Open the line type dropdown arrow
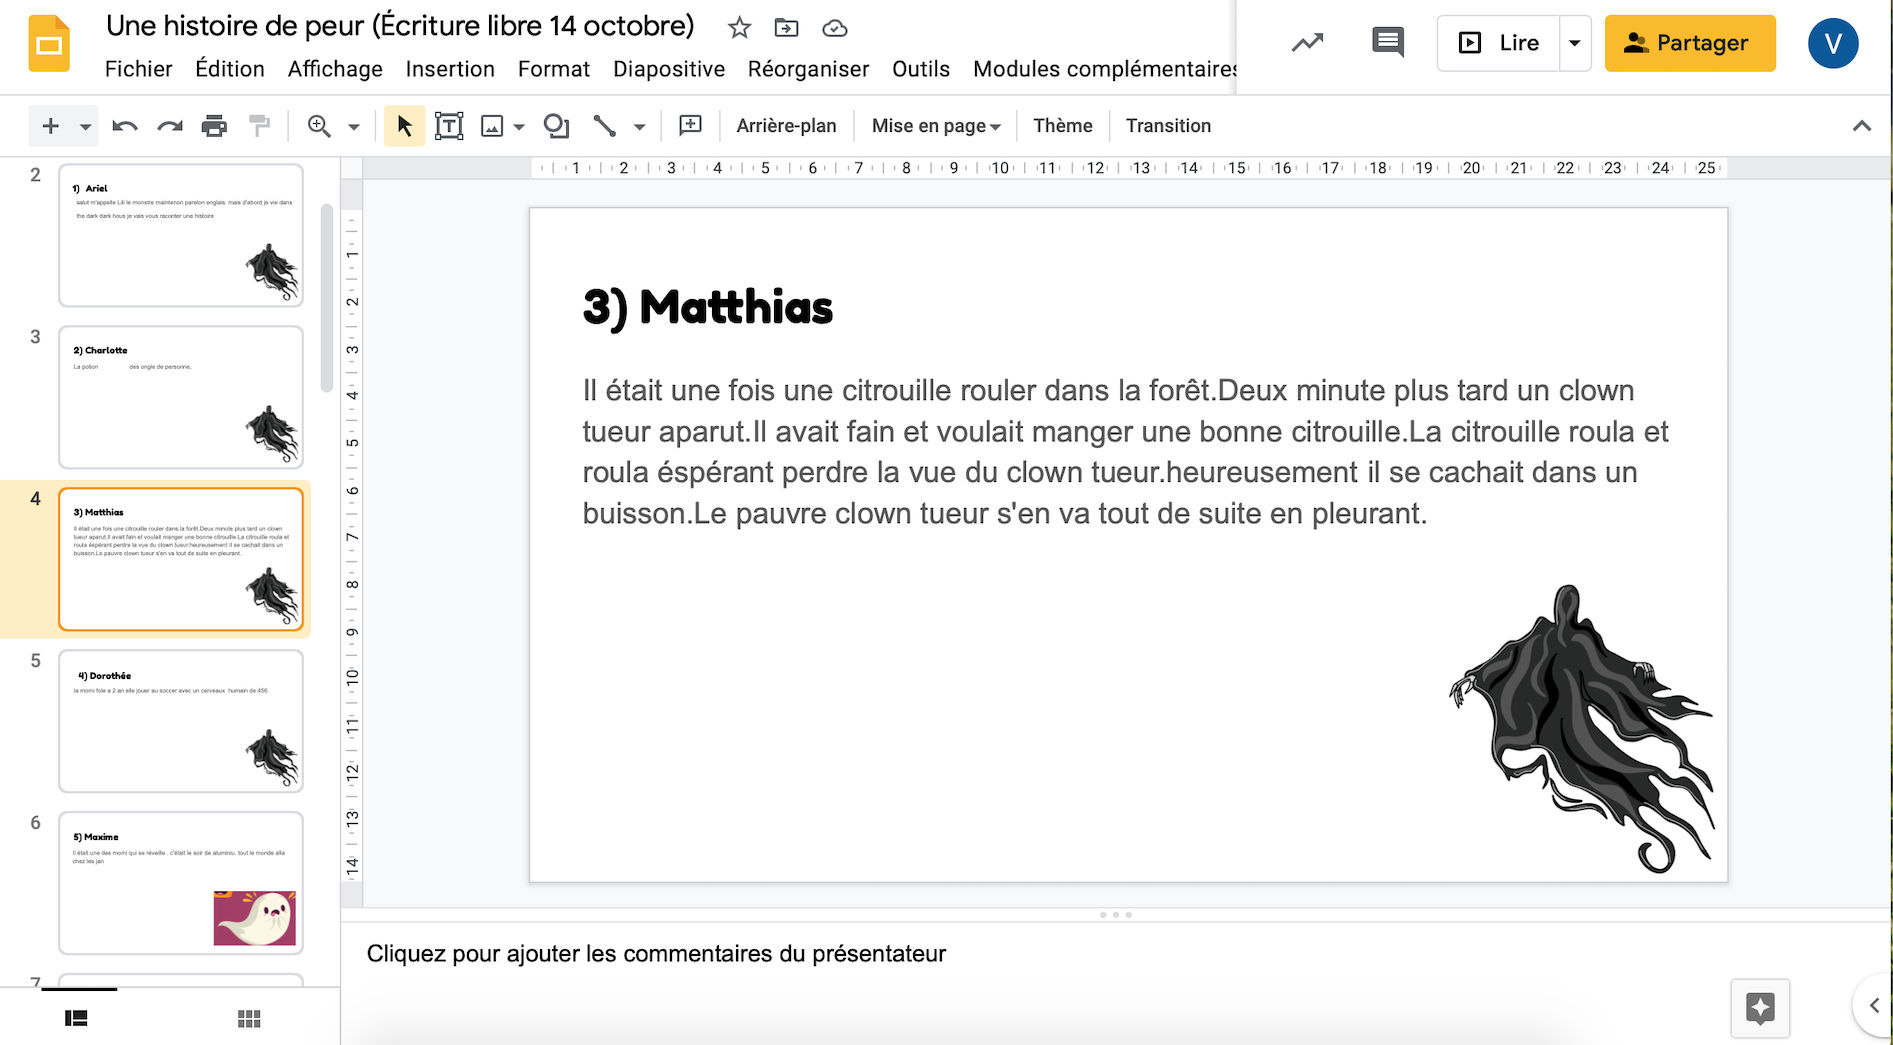 tap(640, 127)
